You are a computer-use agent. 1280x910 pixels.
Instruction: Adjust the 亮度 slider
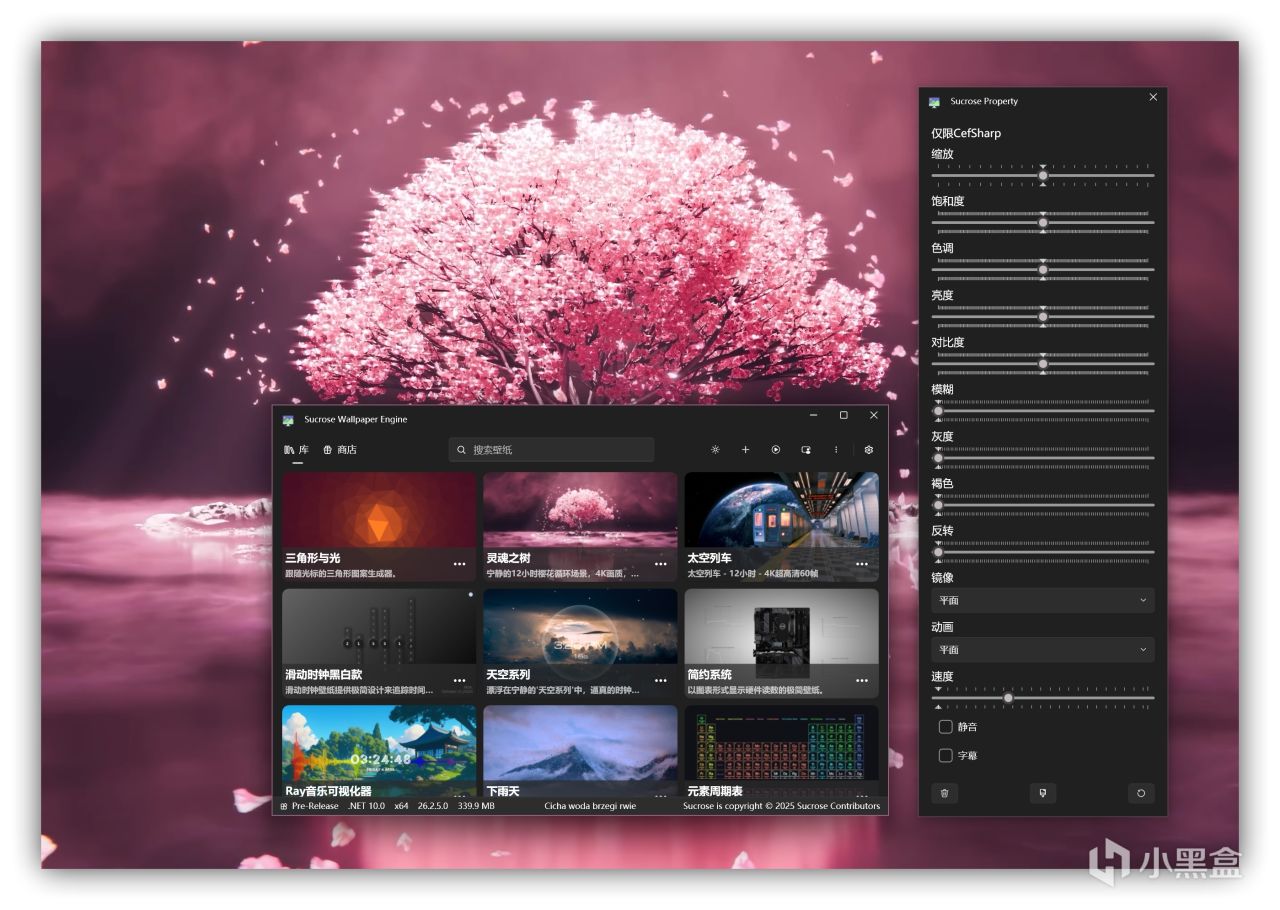pyautogui.click(x=1043, y=316)
